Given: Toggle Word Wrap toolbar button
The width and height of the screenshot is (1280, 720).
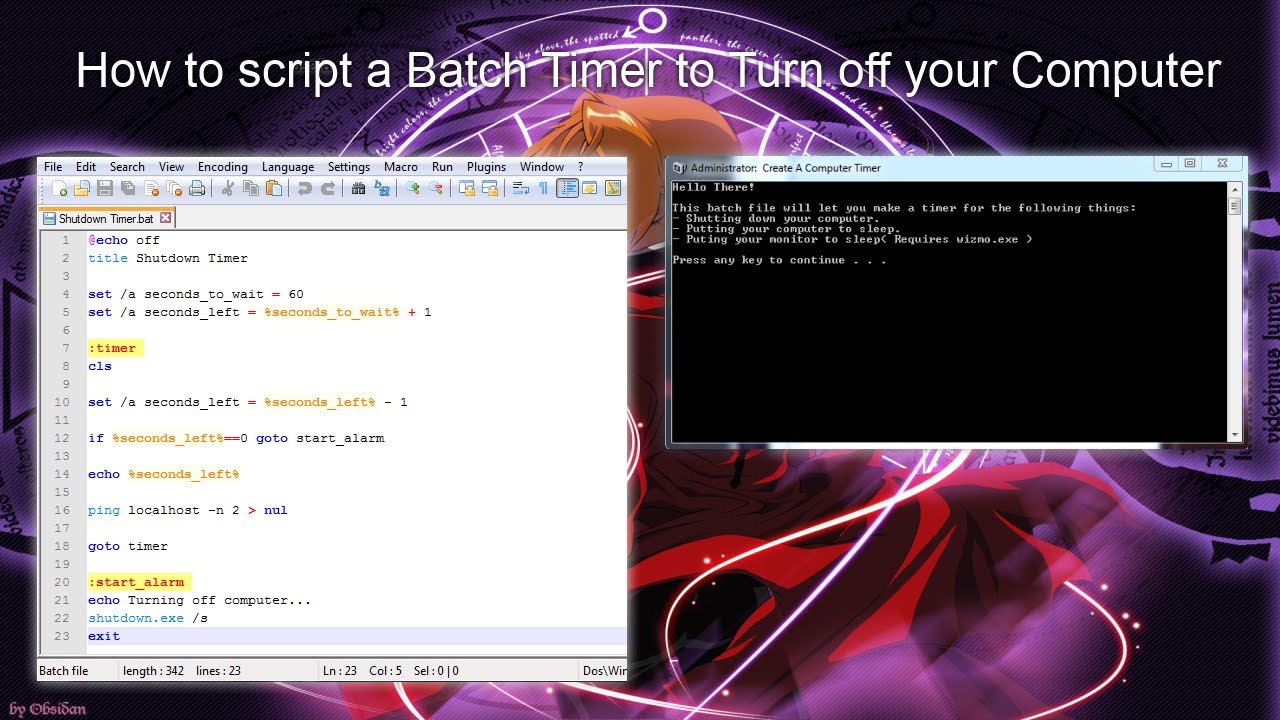Looking at the screenshot, I should 520,188.
